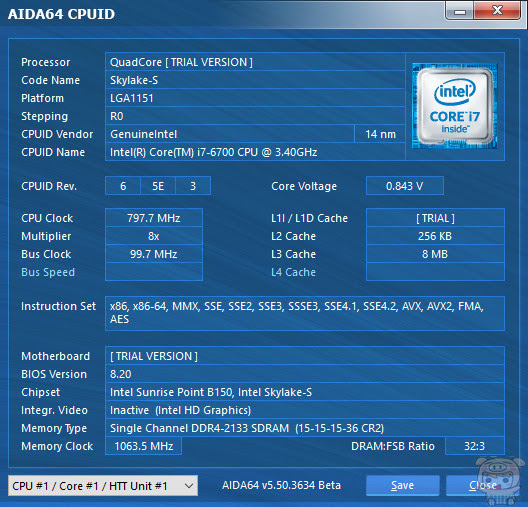The height and width of the screenshot is (507, 528).
Task: Click the dropdown chevron arrow beside HTT Unit #1
Action: point(189,485)
